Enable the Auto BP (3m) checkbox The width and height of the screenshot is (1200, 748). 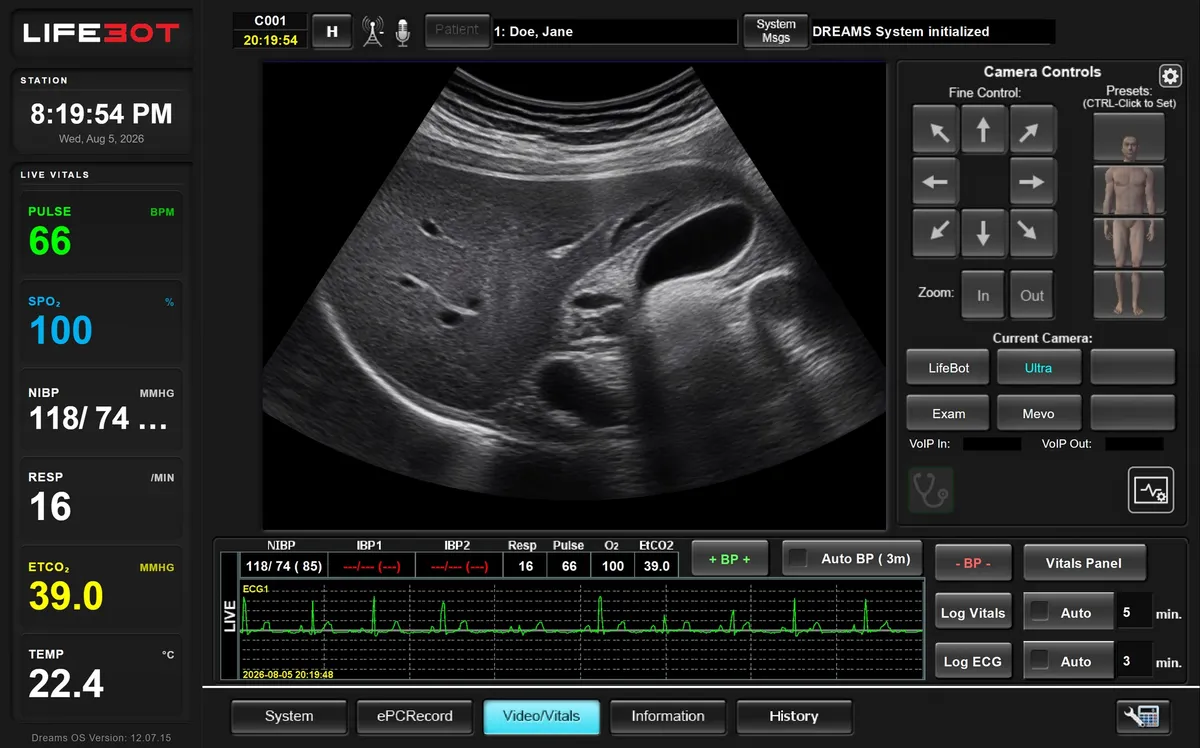click(797, 559)
